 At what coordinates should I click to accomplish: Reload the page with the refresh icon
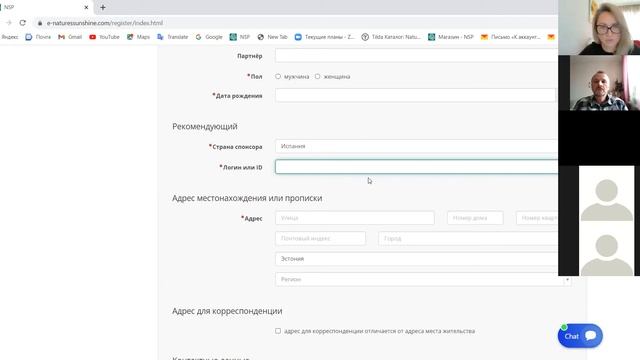pos(22,23)
